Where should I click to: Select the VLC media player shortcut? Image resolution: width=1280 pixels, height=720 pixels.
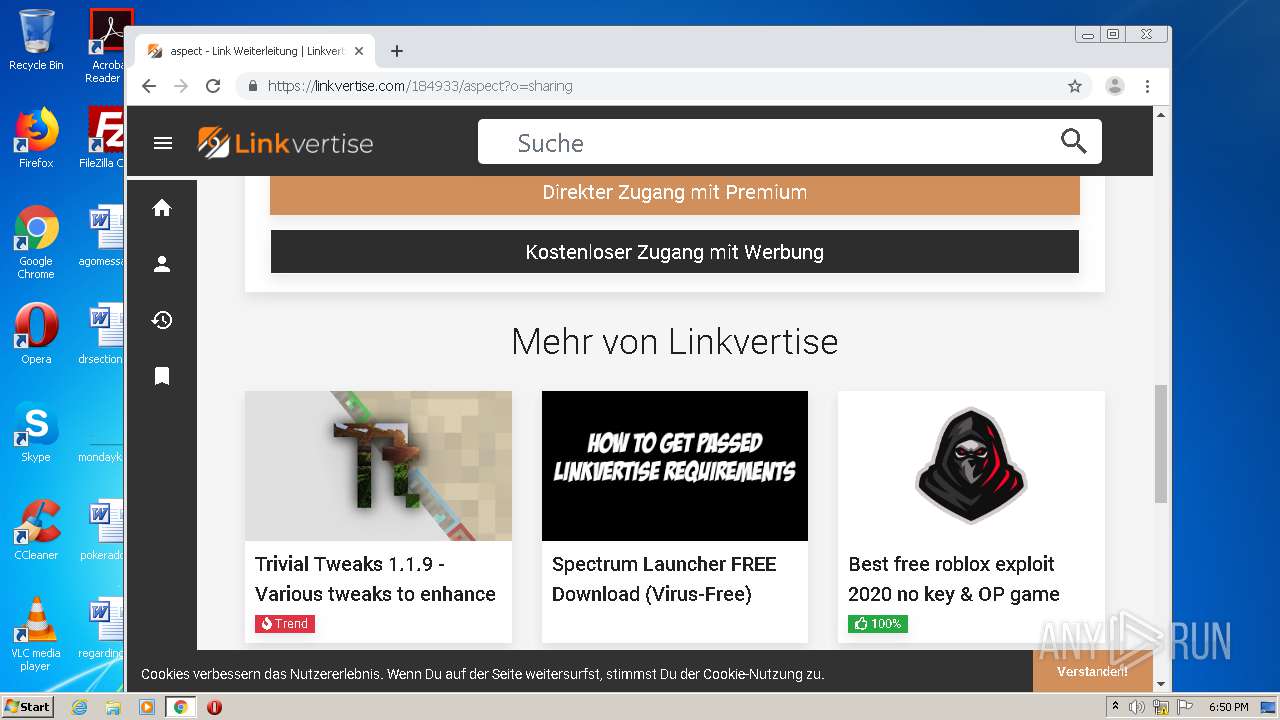36,634
